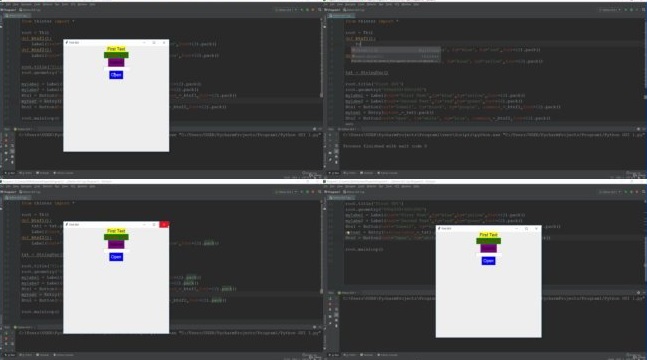Click green Run icon in upper-right IDE toolbar

click(626, 9)
